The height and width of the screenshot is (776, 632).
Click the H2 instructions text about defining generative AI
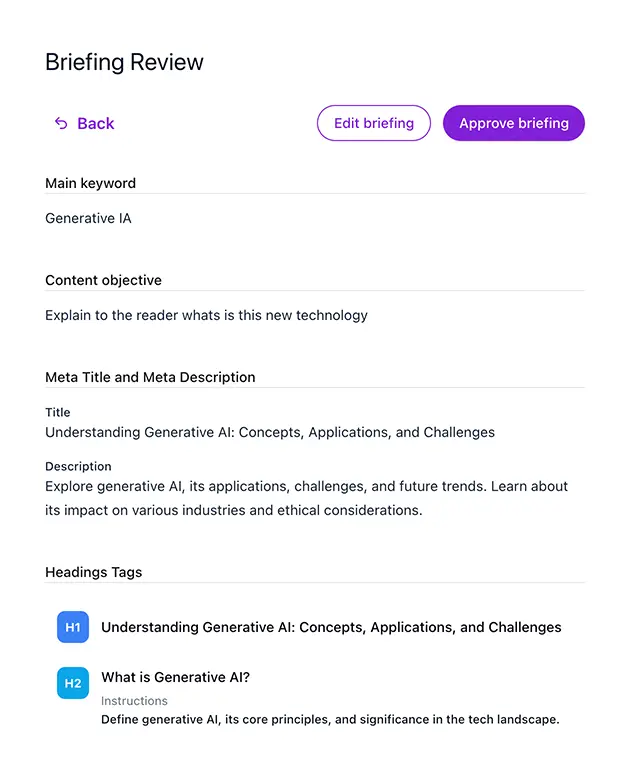[x=330, y=719]
